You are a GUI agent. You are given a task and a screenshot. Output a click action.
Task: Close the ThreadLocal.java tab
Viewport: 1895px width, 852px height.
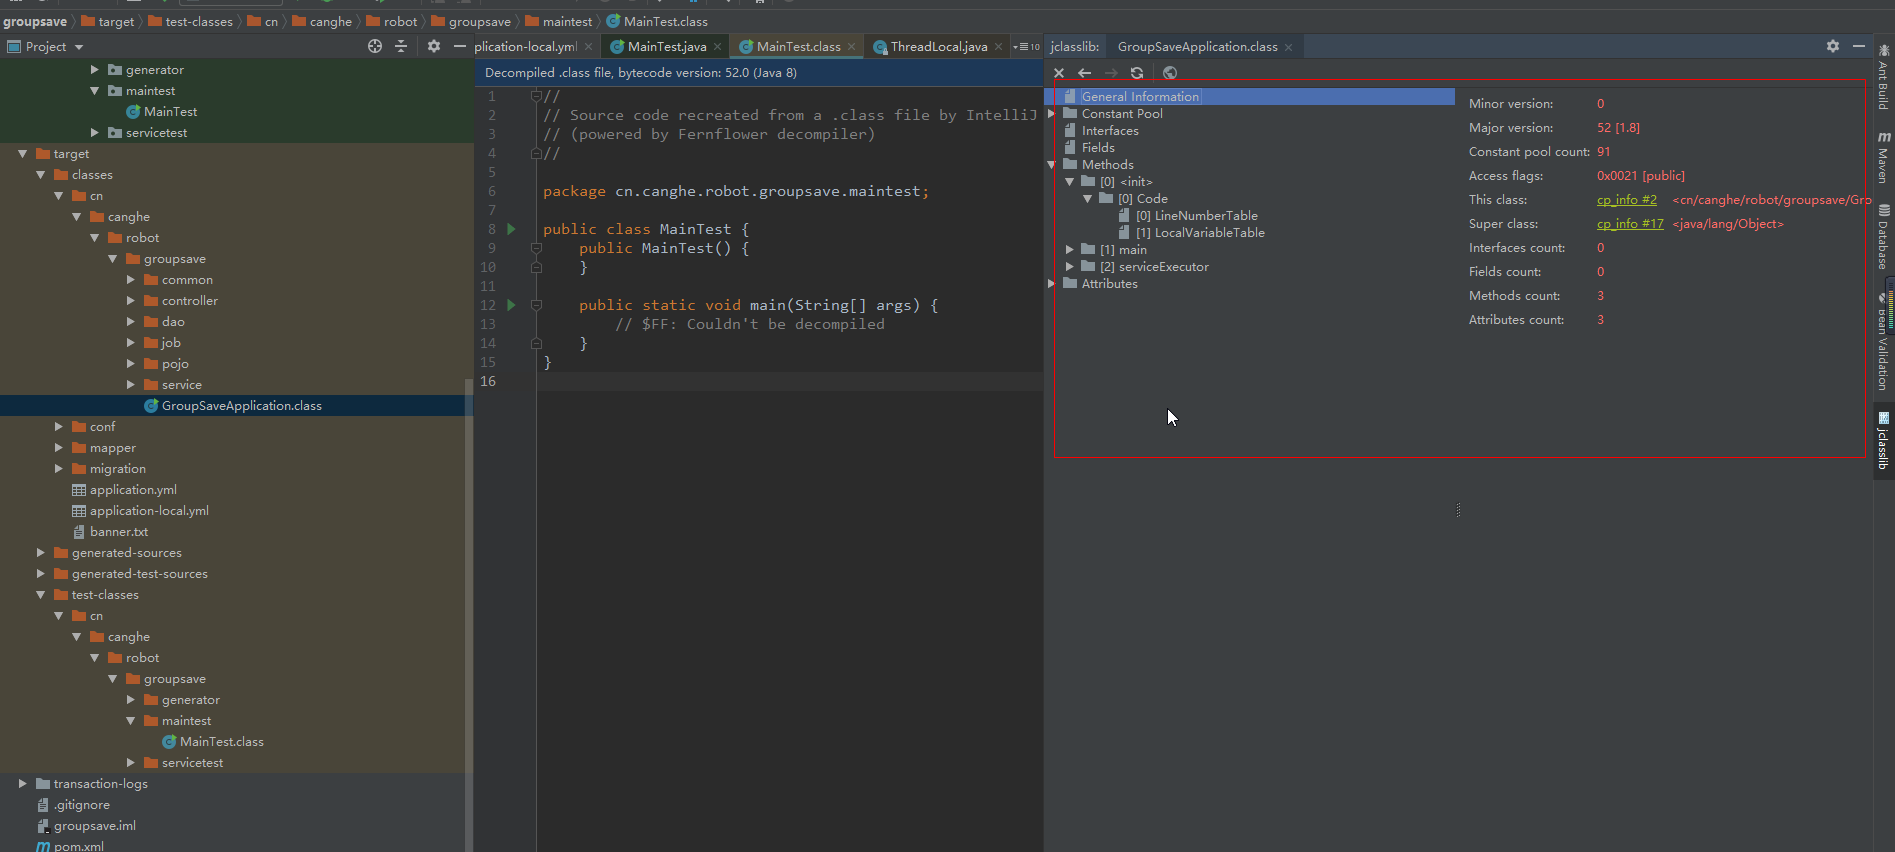tap(999, 47)
